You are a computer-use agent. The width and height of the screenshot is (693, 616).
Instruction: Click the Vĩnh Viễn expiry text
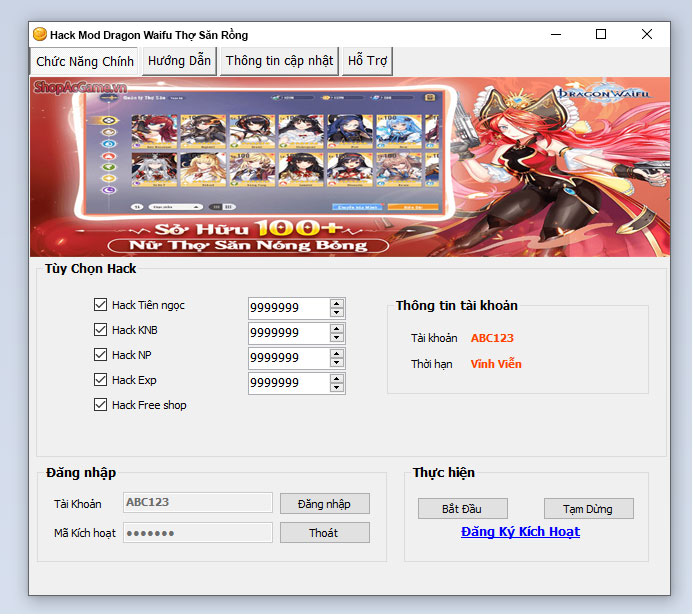[x=496, y=364]
